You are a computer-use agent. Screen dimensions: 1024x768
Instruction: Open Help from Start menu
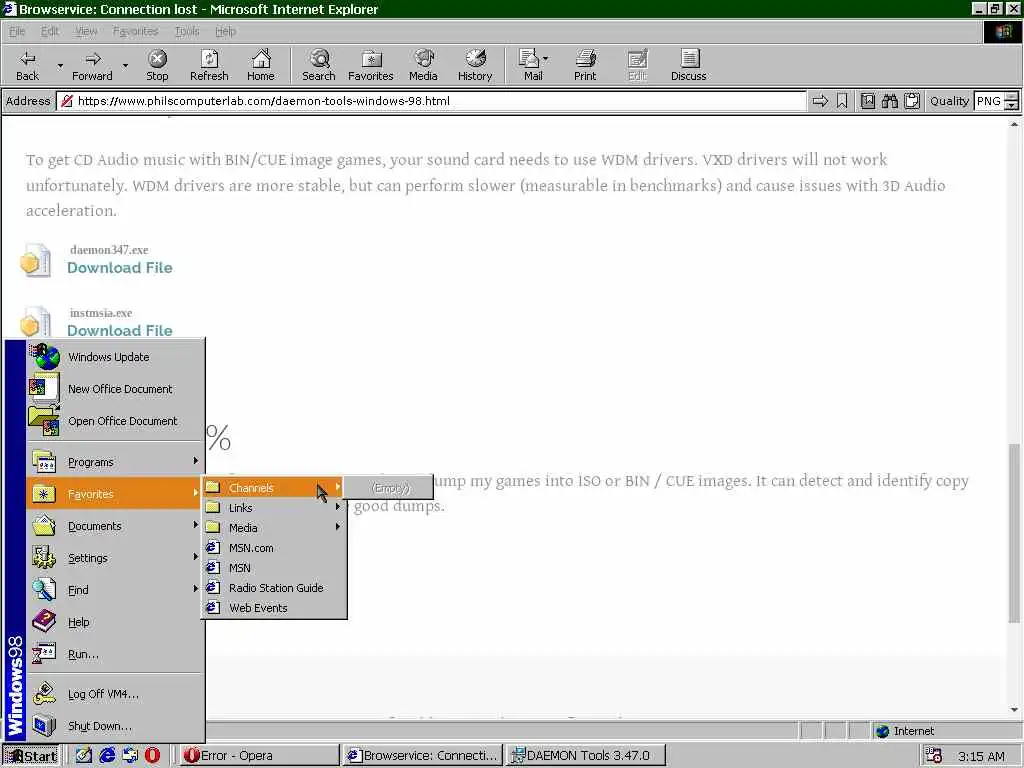pos(115,622)
